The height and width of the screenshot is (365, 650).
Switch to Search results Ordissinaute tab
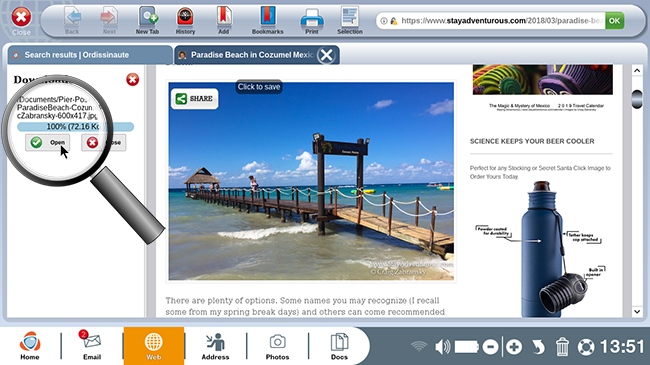(90, 55)
